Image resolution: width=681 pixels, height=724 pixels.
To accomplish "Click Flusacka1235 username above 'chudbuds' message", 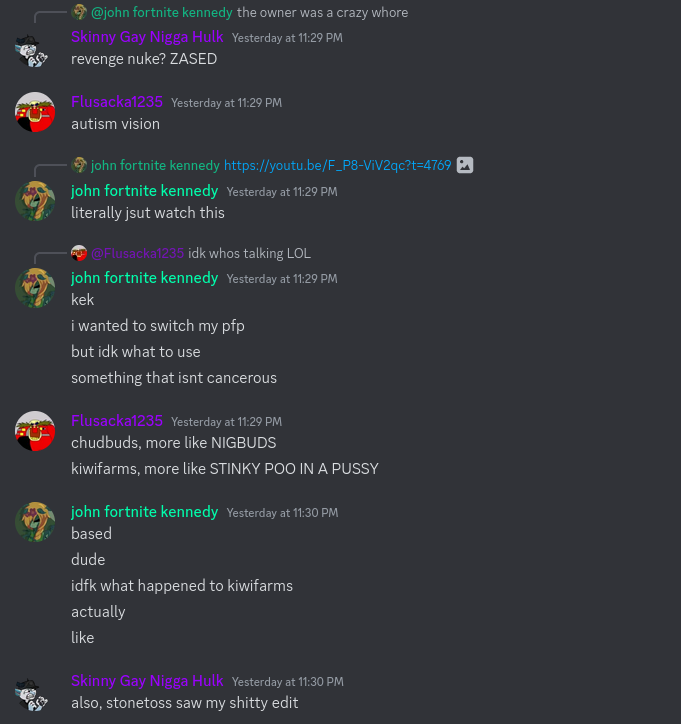I will point(117,421).
